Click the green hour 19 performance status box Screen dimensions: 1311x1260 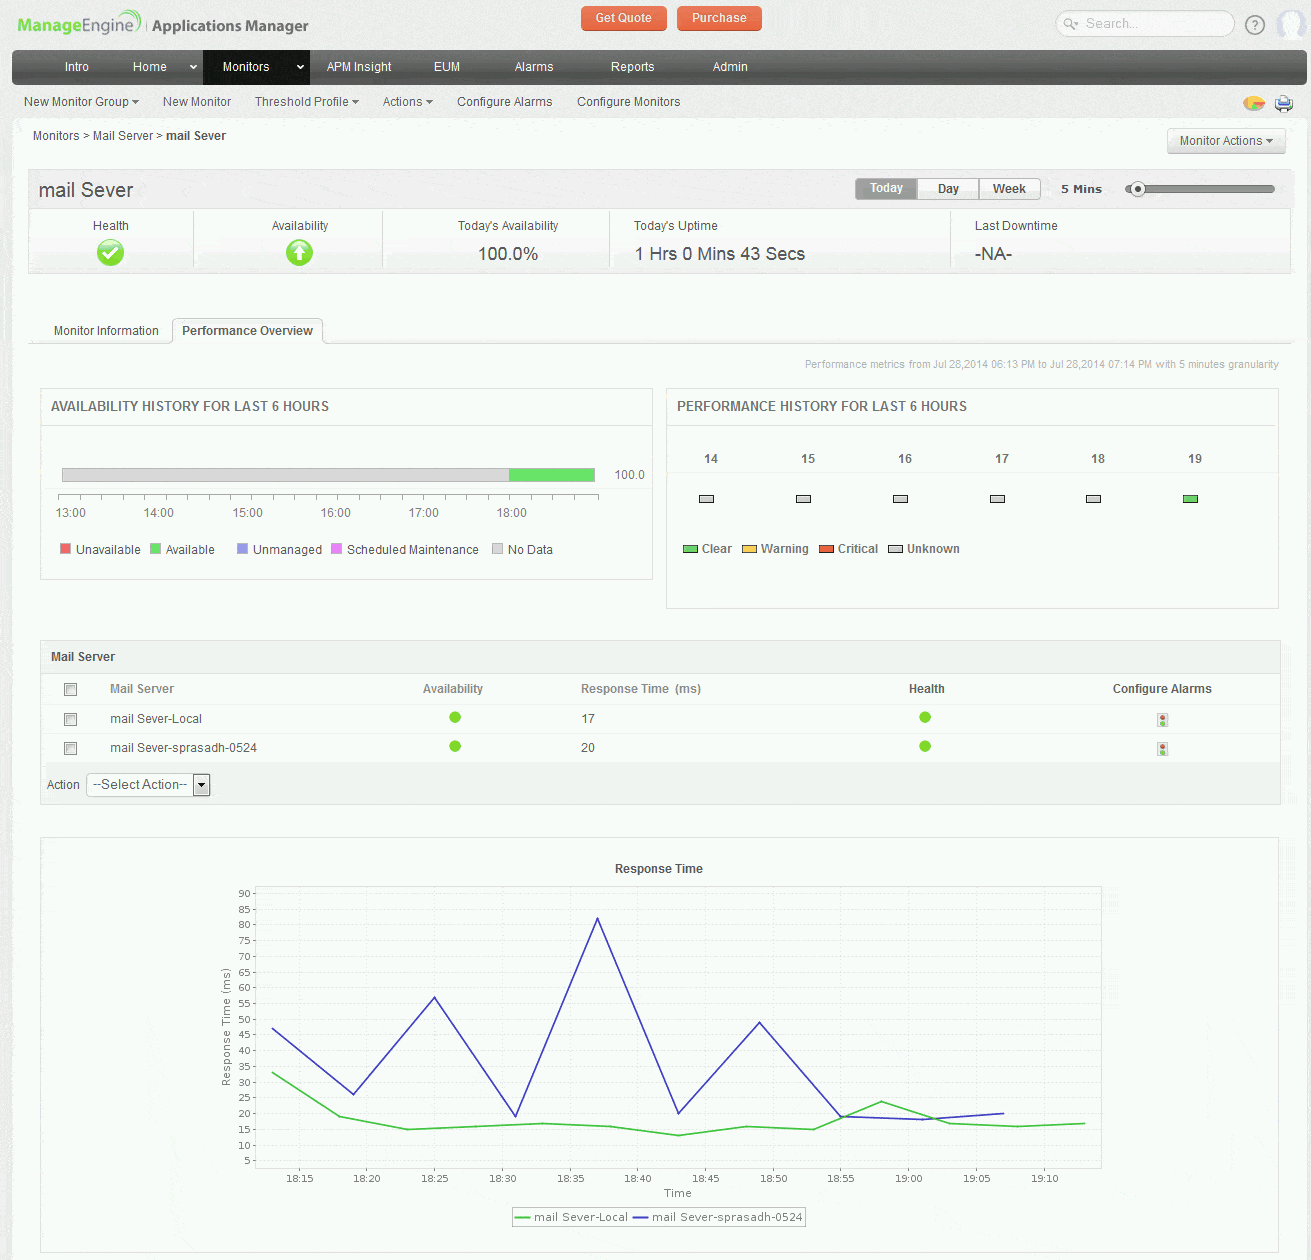[x=1190, y=498]
